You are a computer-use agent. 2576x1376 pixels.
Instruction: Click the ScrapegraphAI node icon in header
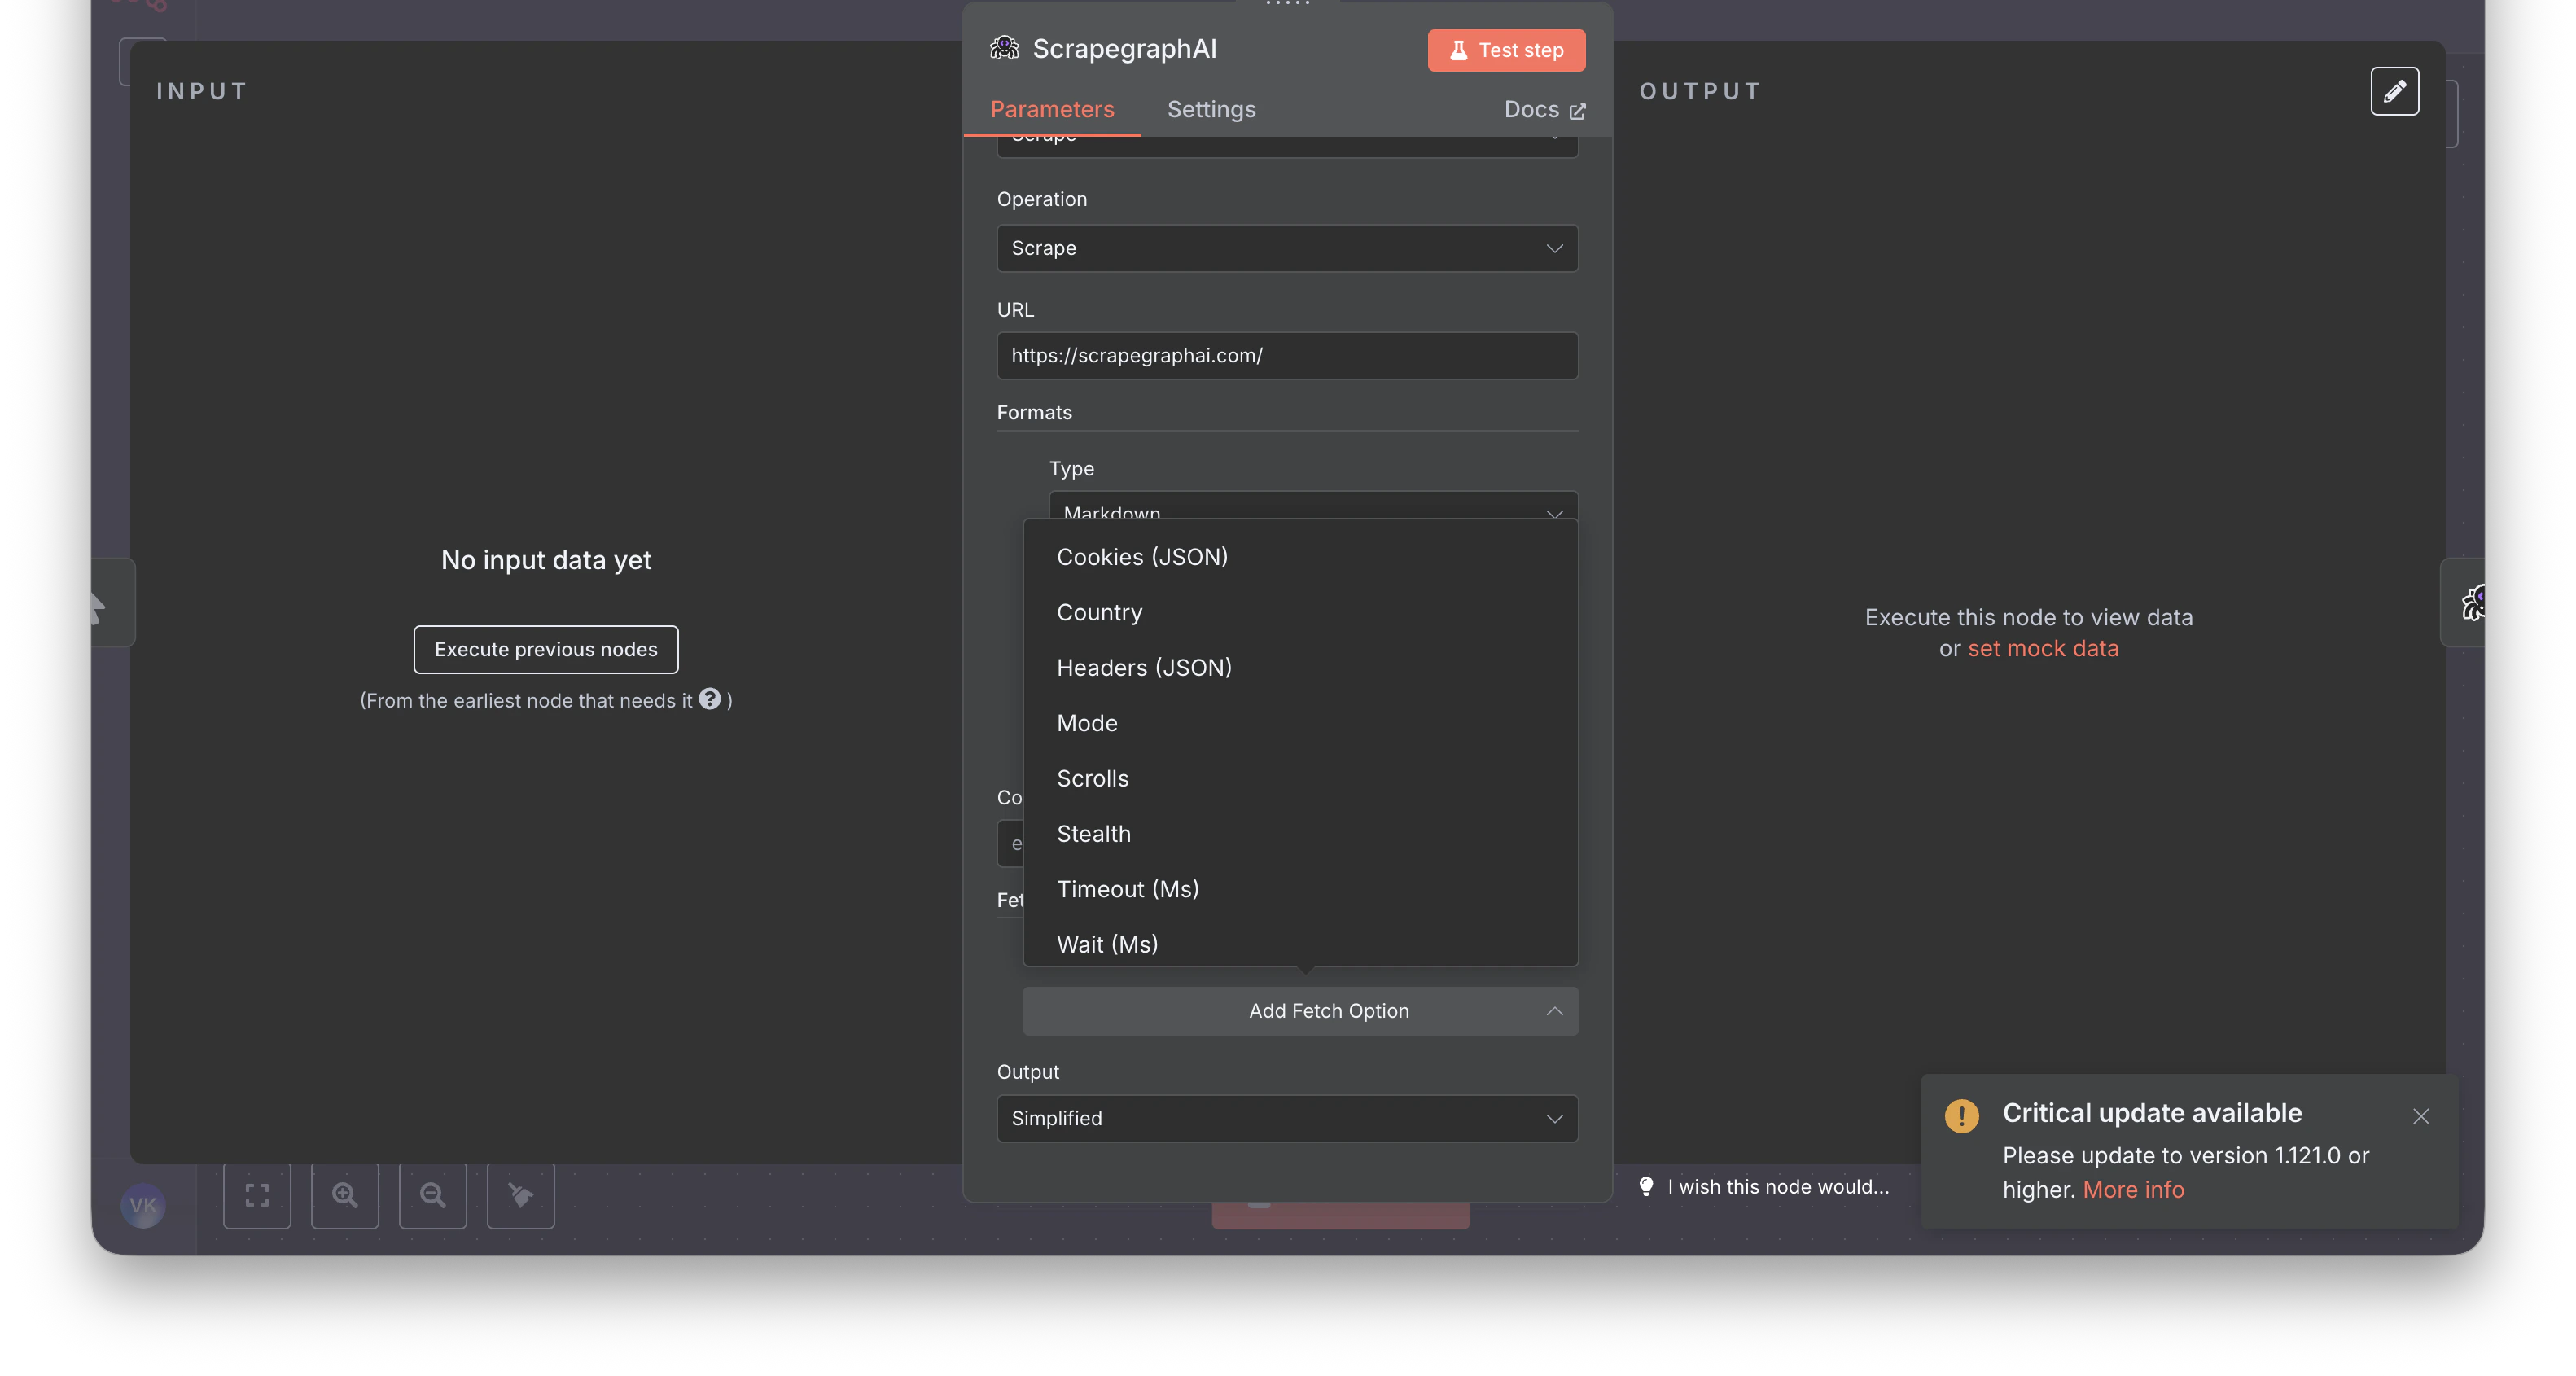pyautogui.click(x=1004, y=48)
